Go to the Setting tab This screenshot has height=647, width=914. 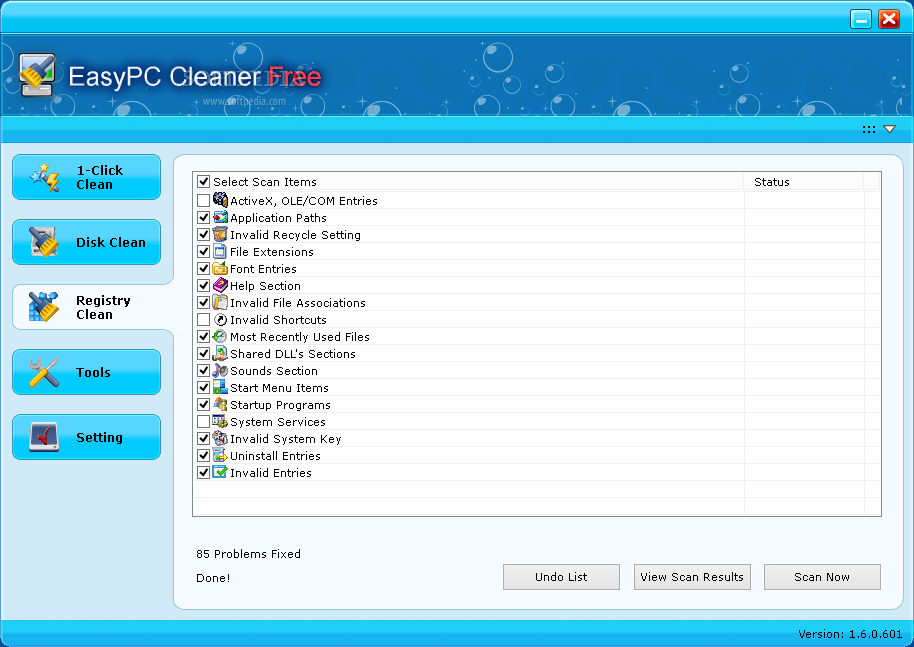pyautogui.click(x=86, y=437)
